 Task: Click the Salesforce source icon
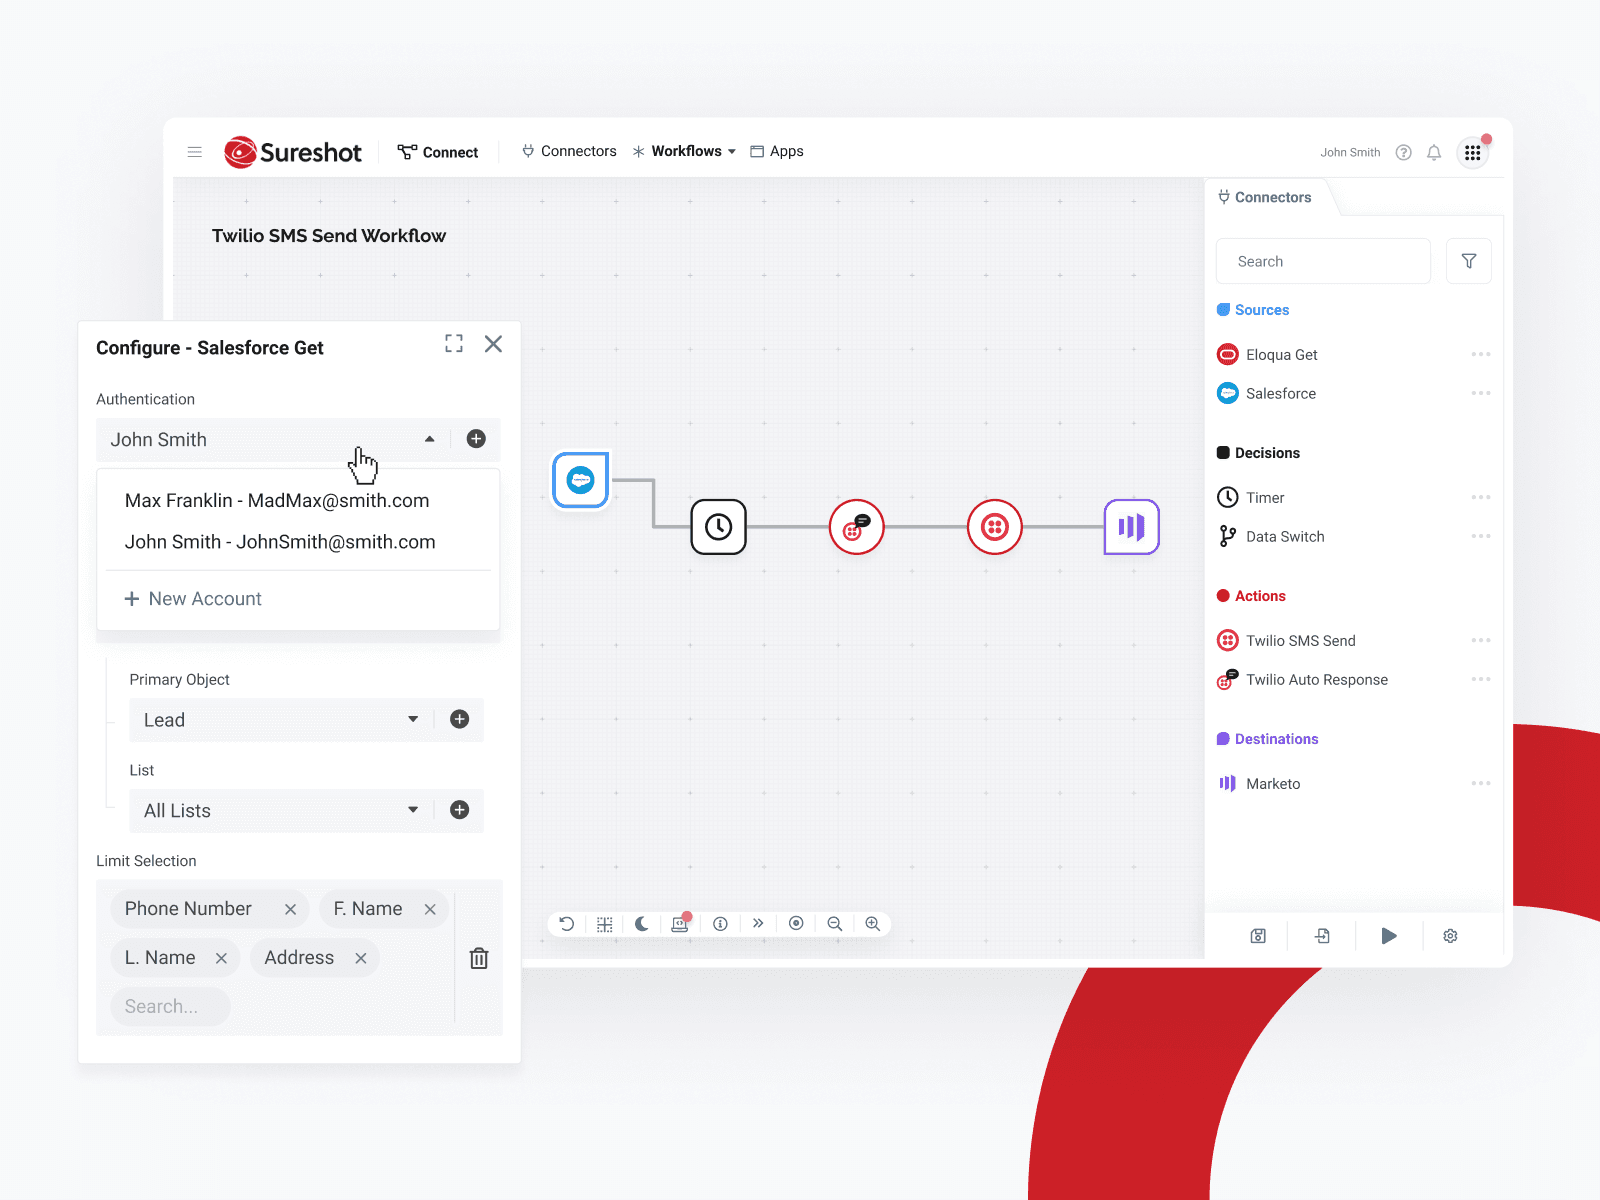pos(1228,393)
